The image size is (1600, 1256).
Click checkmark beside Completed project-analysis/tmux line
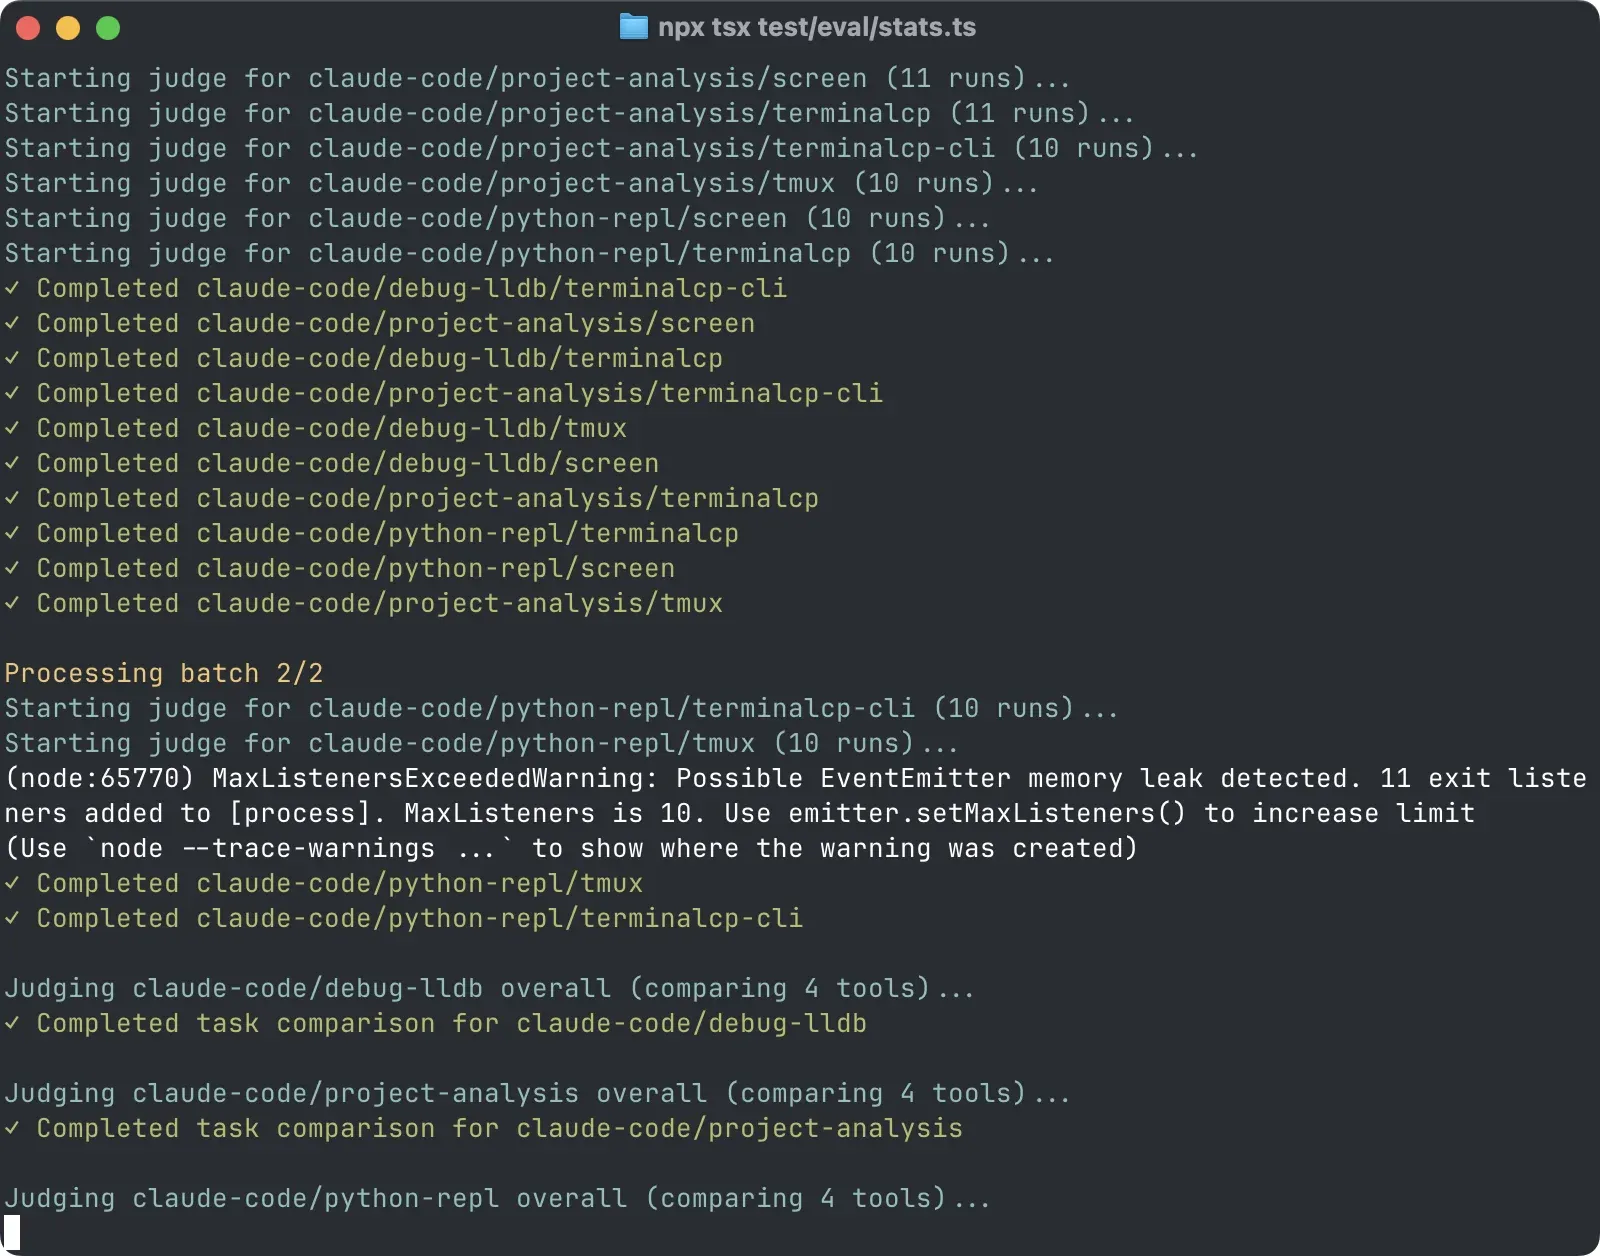pyautogui.click(x=12, y=604)
